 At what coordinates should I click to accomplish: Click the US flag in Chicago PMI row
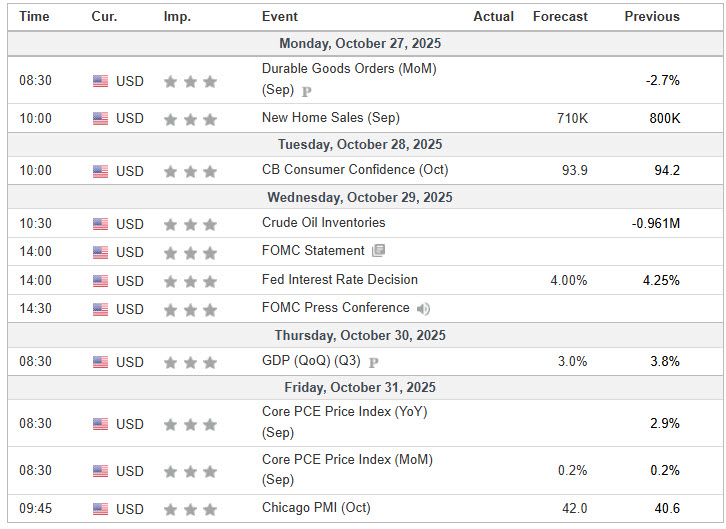pos(101,509)
